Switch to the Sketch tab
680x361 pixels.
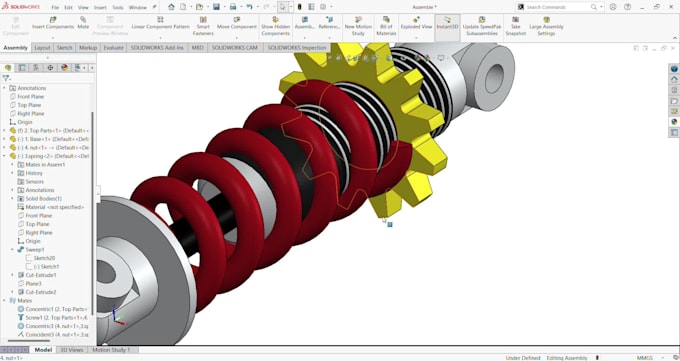(x=64, y=48)
